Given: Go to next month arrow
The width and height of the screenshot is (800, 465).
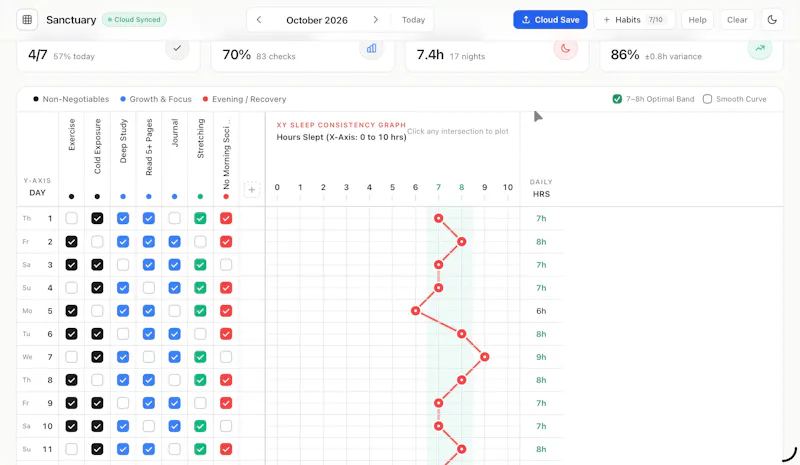Looking at the screenshot, I should 376,20.
